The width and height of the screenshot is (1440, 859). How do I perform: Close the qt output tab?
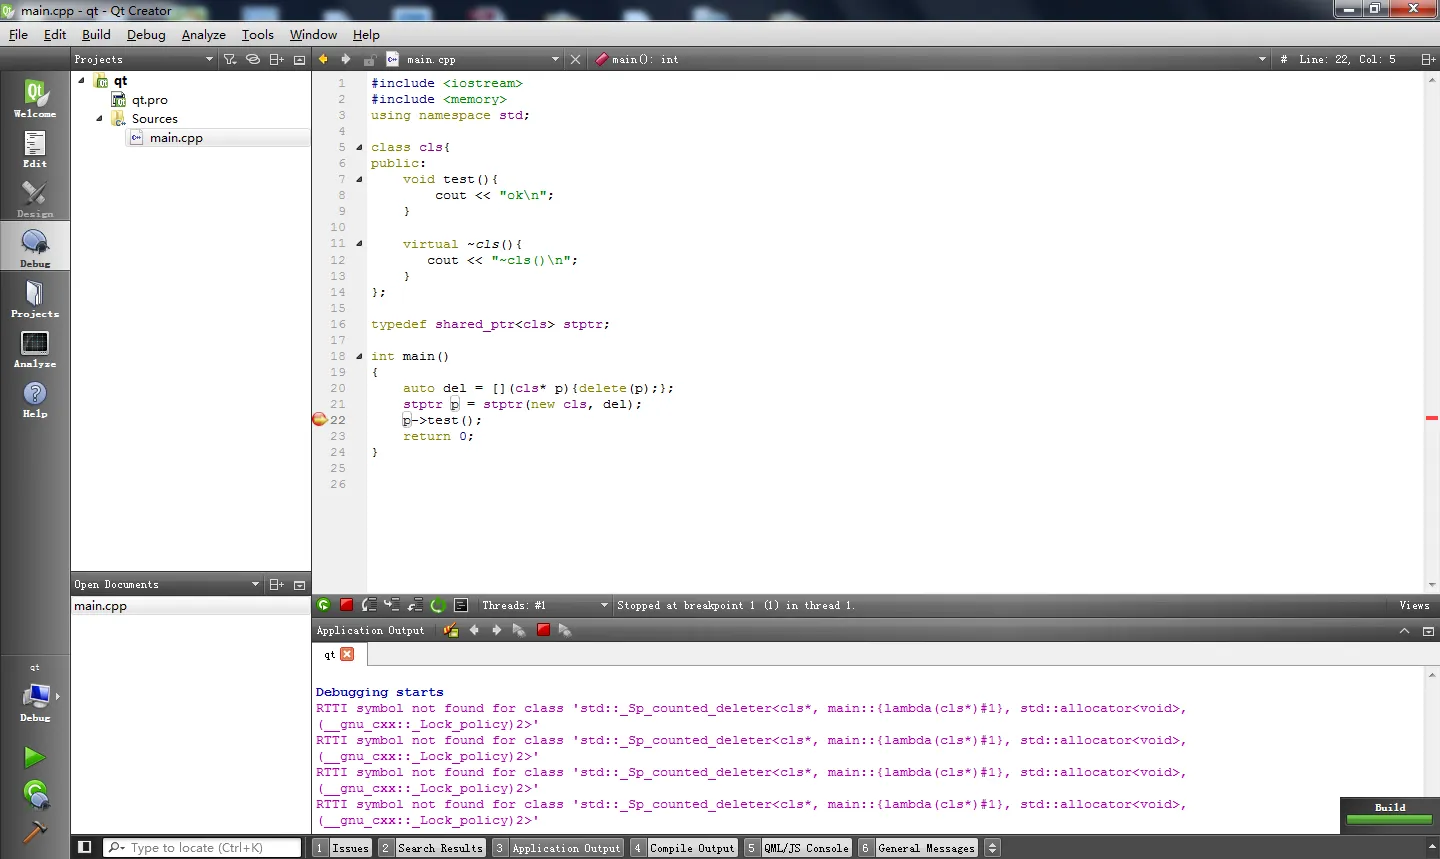[347, 654]
